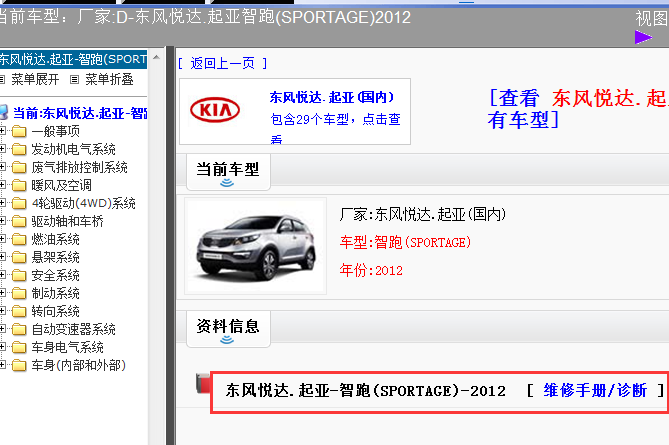Viewport: 669px width, 445px height.
Task: Click the tree panel scroll-up arrow
Action: point(156,57)
